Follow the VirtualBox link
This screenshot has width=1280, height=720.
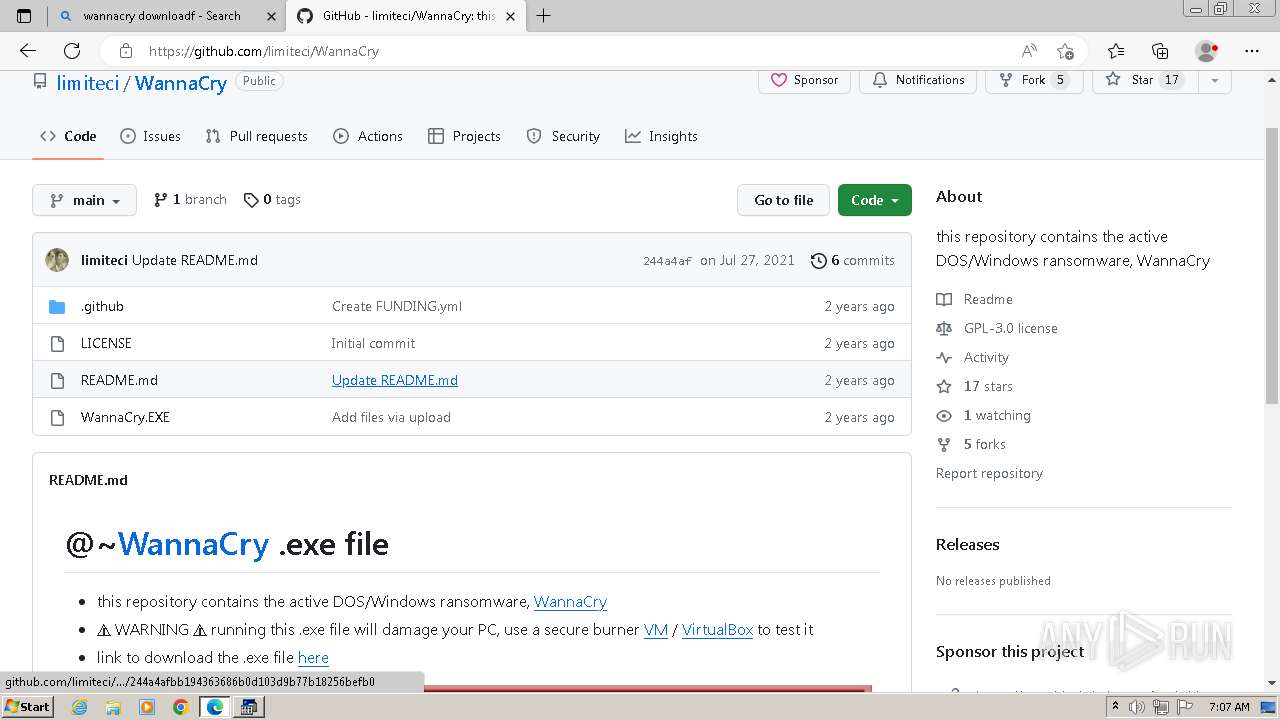coord(717,630)
